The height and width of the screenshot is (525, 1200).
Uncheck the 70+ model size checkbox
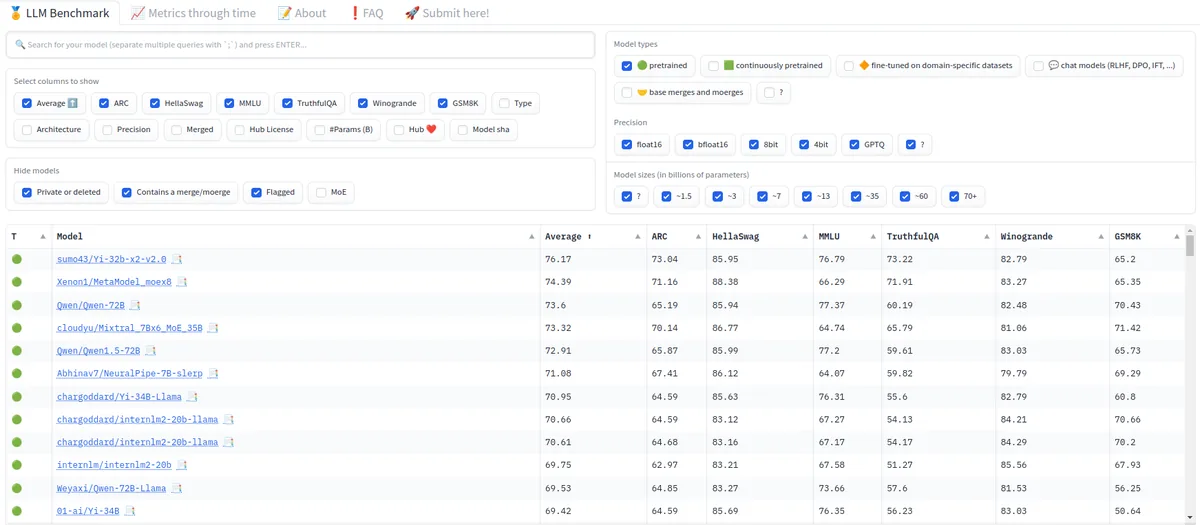click(x=954, y=196)
